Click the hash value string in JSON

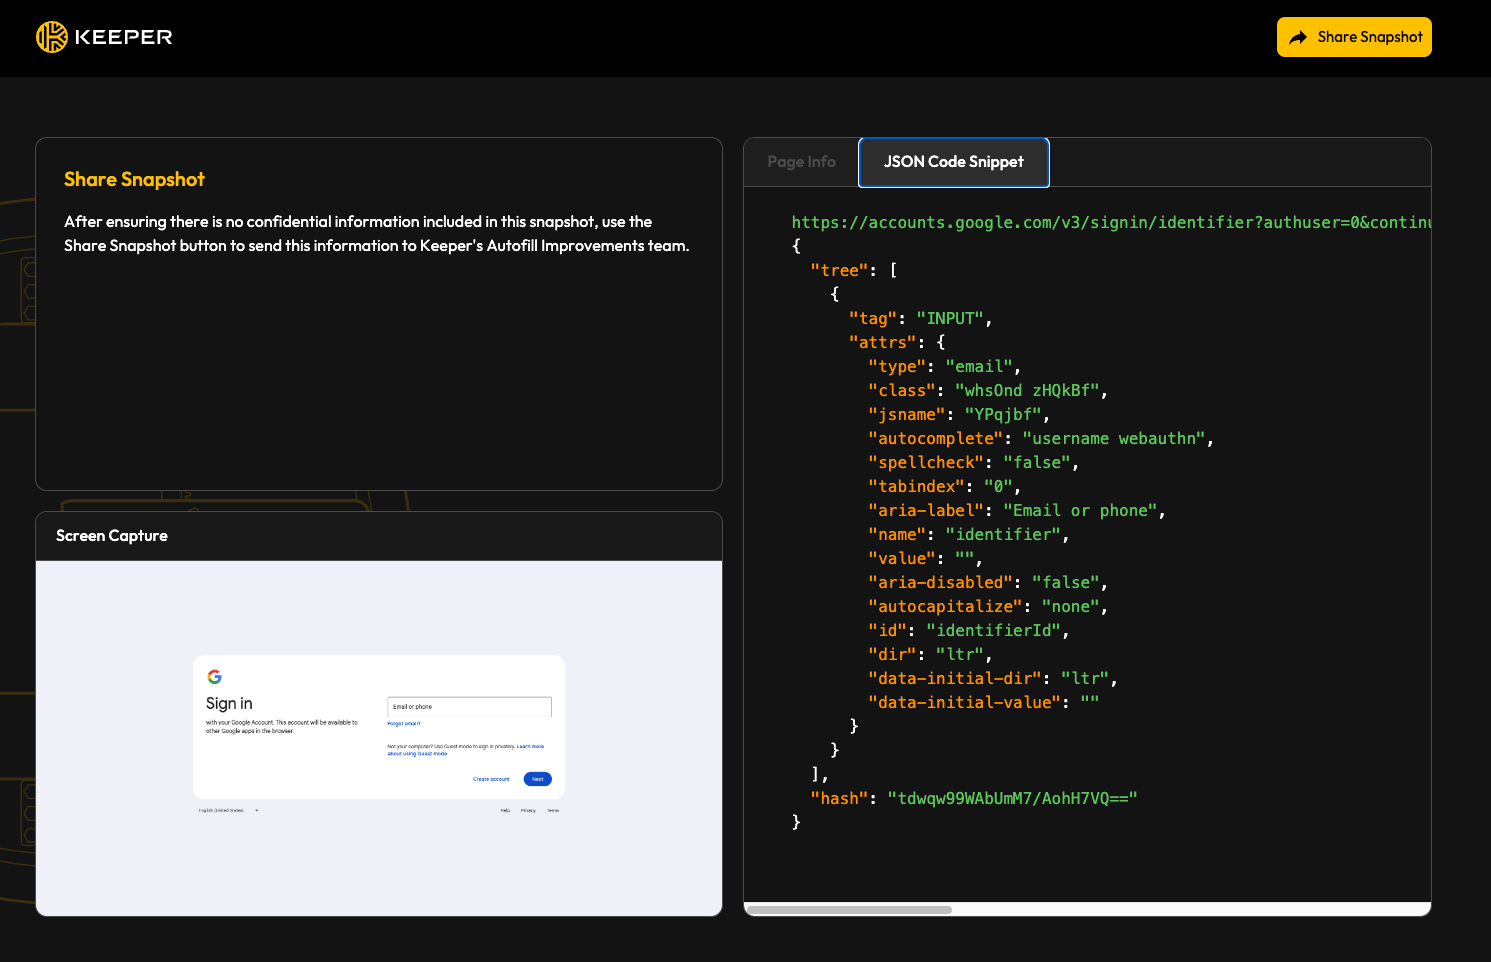tap(1012, 798)
